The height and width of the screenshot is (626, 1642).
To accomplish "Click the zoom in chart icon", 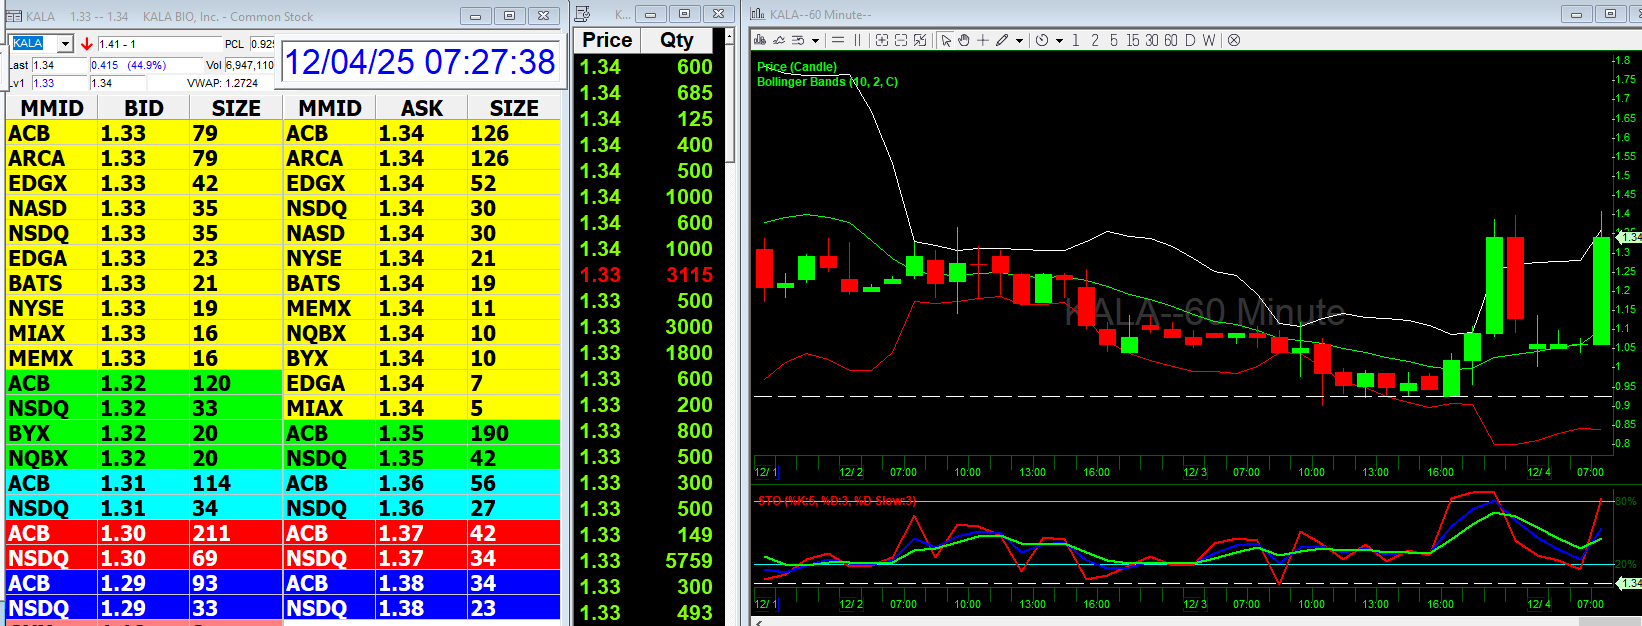I will [882, 40].
